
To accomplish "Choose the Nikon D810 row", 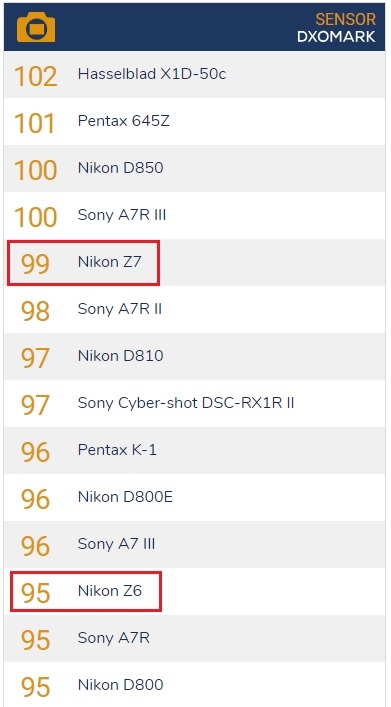I will click(x=195, y=357).
